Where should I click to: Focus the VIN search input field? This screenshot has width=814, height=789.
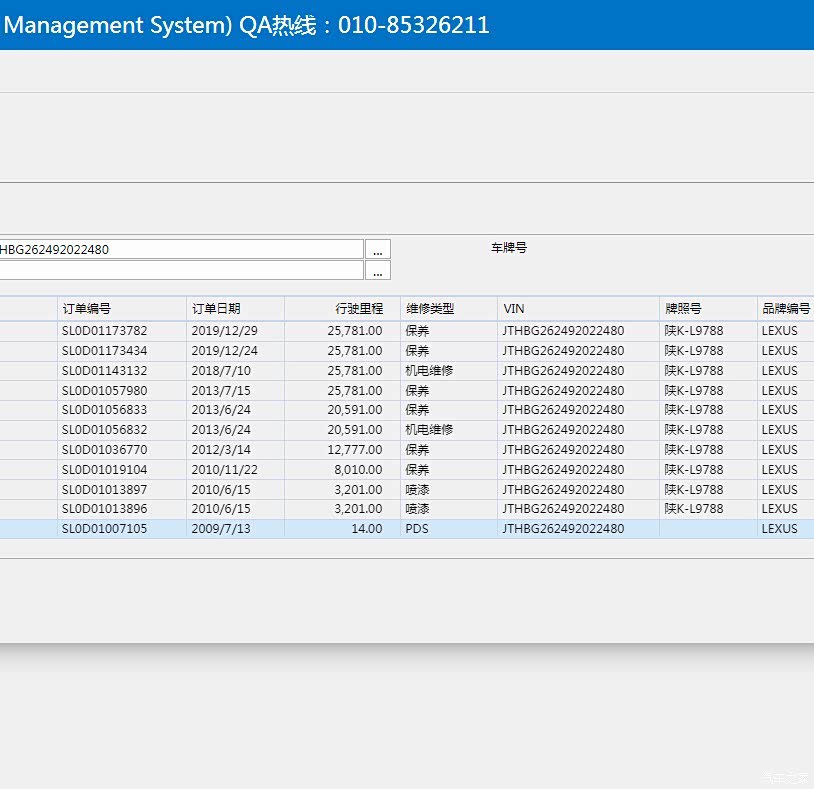(180, 250)
